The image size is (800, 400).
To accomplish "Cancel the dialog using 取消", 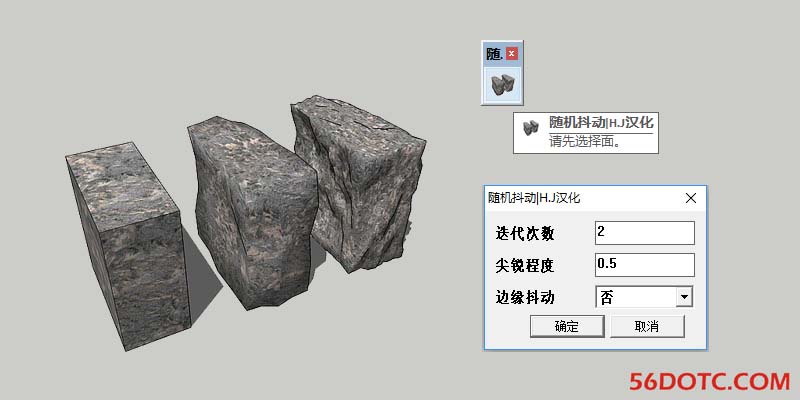I will [647, 326].
